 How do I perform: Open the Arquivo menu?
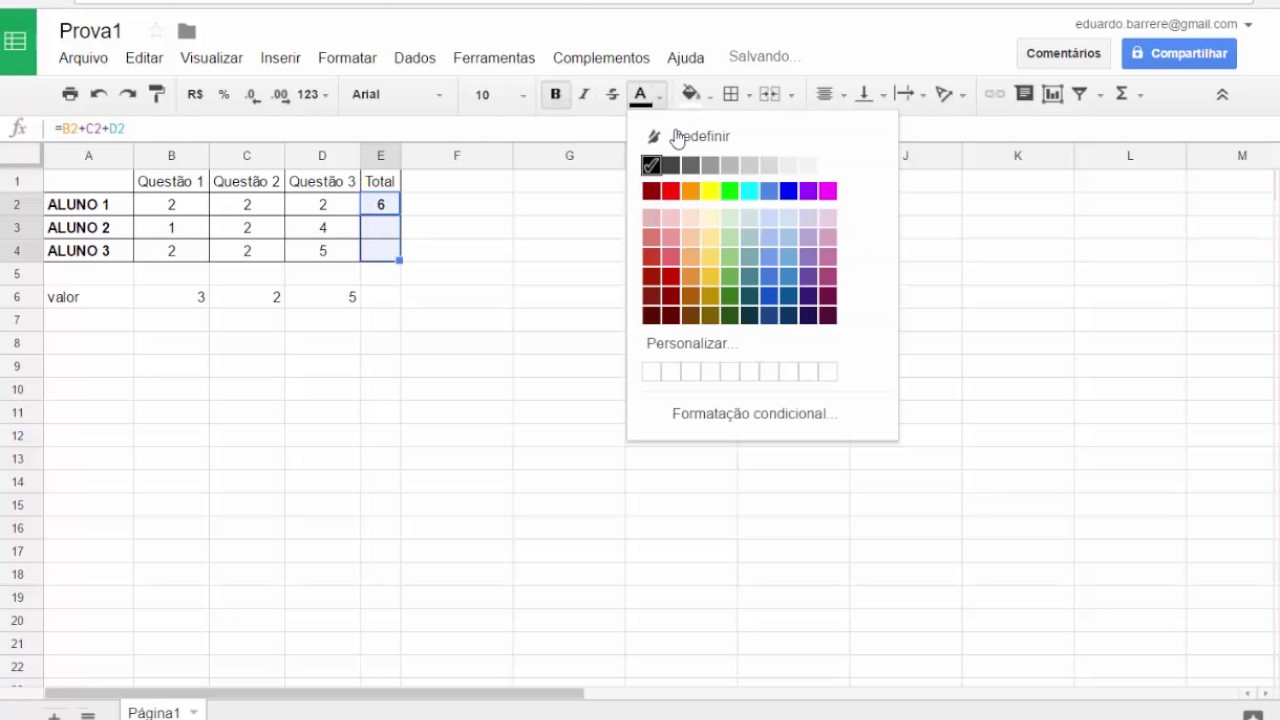pyautogui.click(x=83, y=58)
